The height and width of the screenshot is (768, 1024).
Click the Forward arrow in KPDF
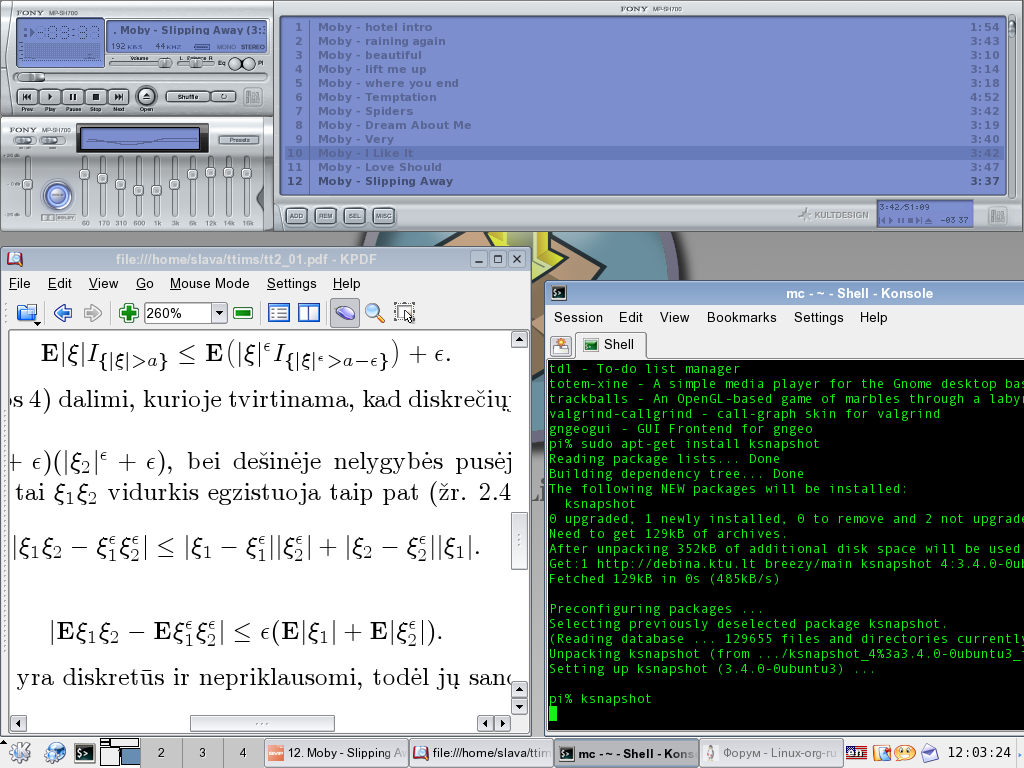(x=92, y=313)
